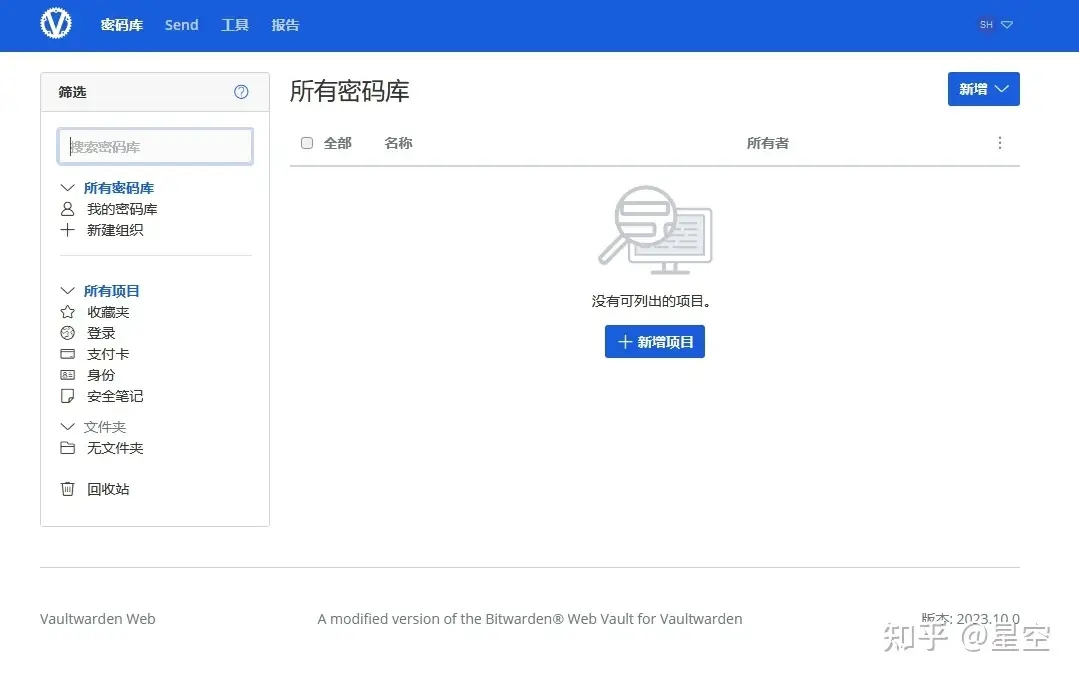
Task: Select the note icon for 安全笔记
Action: click(x=68, y=396)
